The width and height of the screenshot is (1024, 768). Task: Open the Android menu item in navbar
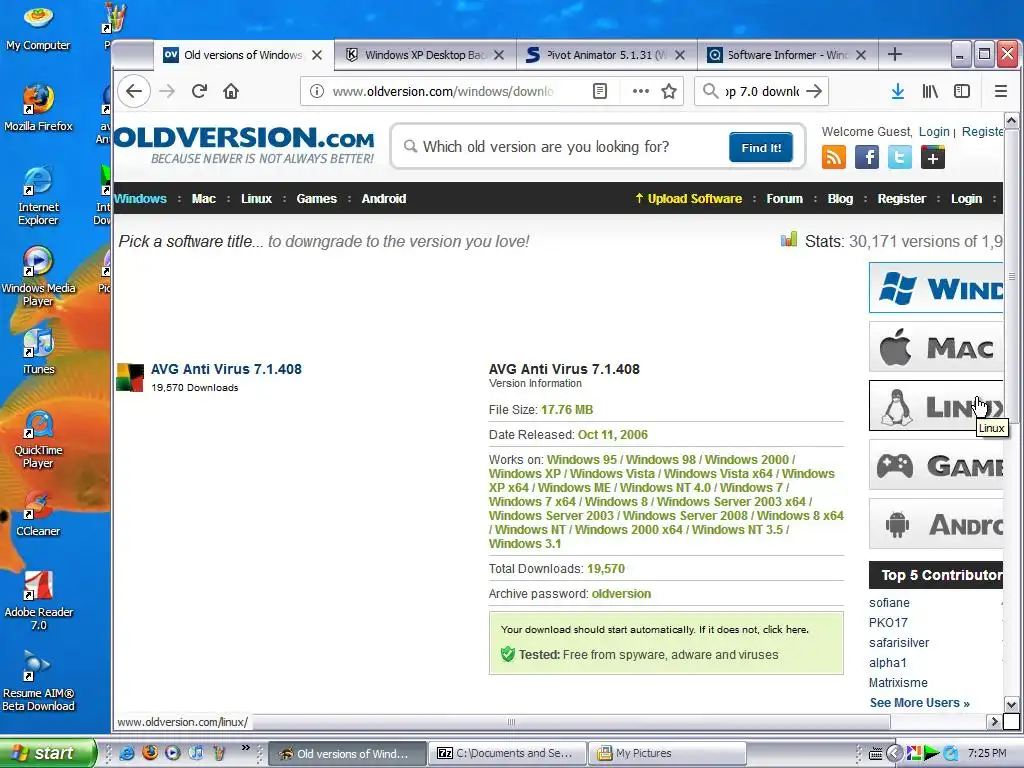(384, 199)
